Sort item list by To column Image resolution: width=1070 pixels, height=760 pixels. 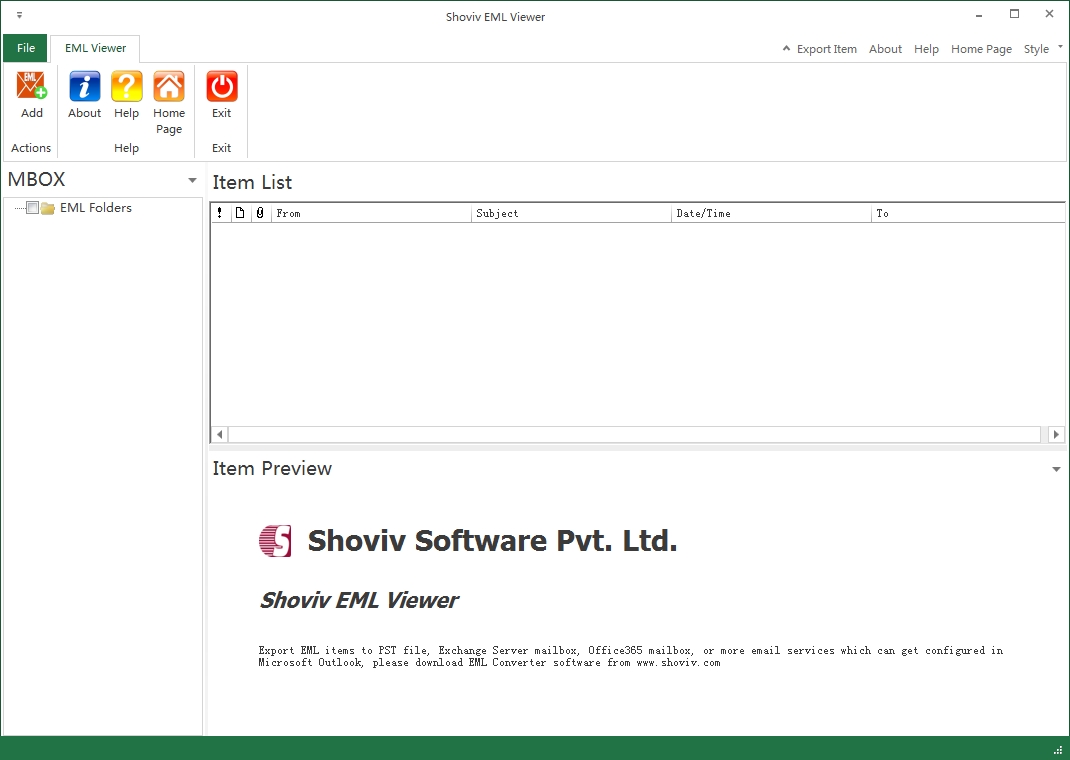[968, 214]
